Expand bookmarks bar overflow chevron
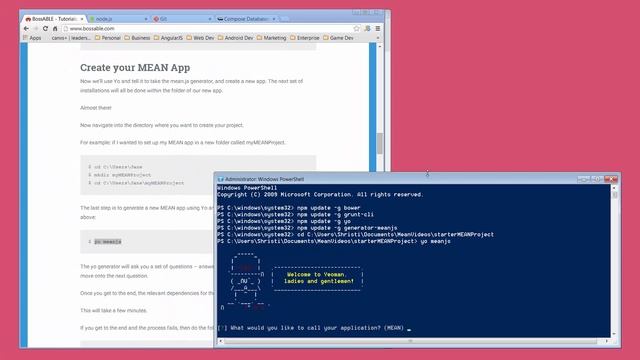This screenshot has width=640, height=360. pyautogui.click(x=378, y=38)
